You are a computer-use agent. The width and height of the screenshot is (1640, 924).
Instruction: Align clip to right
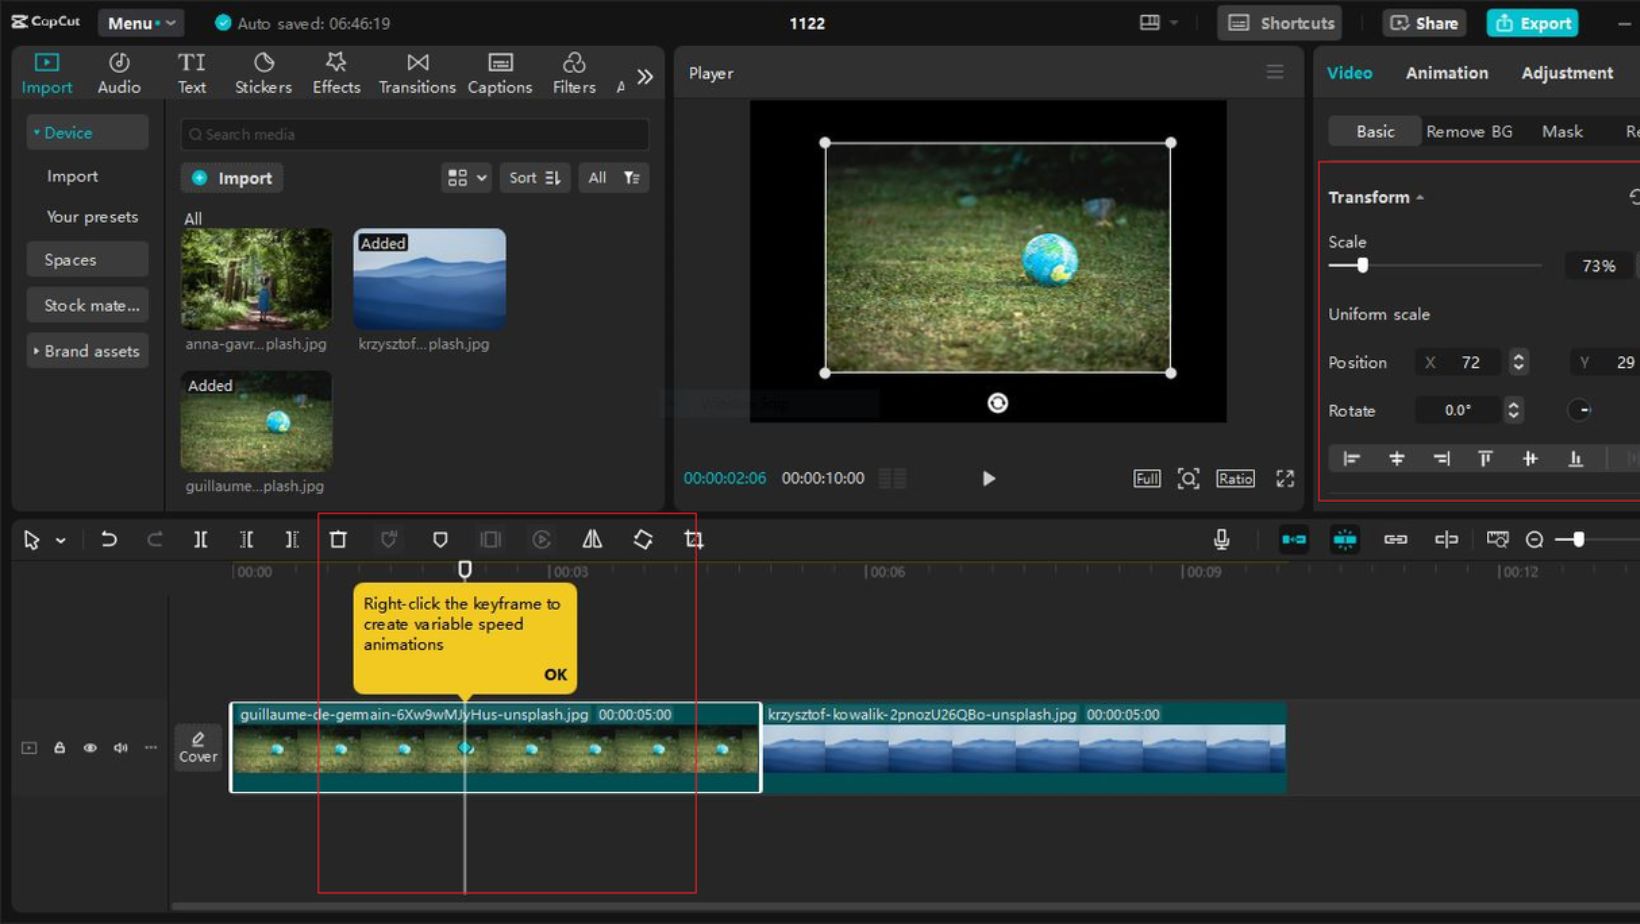(x=1441, y=459)
